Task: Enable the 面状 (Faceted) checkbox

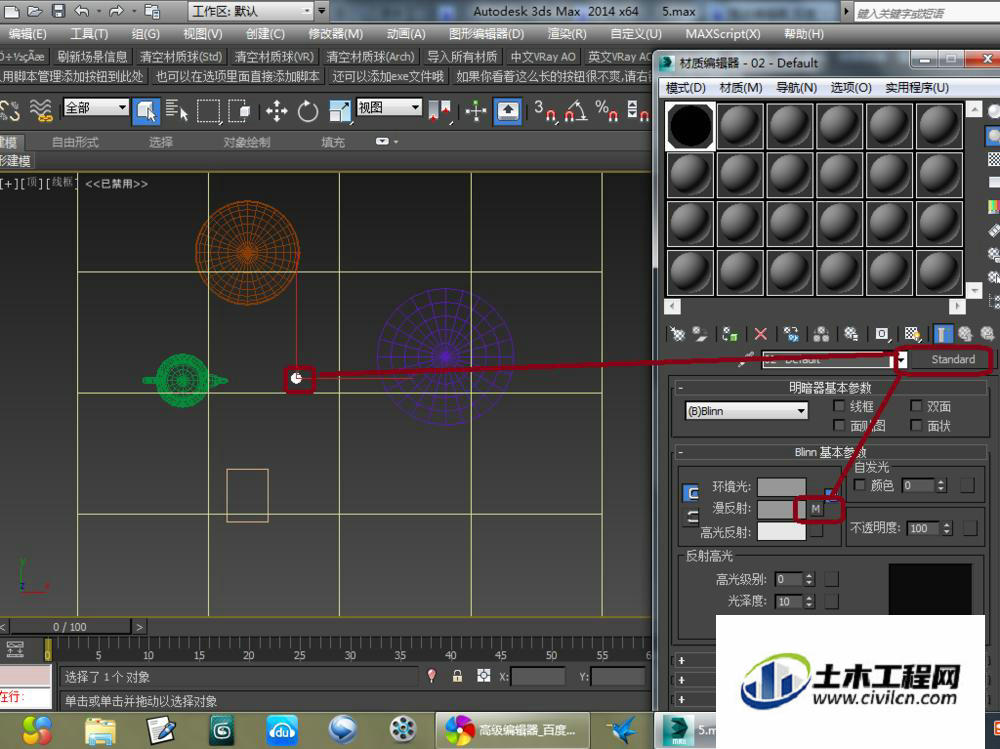Action: (916, 425)
